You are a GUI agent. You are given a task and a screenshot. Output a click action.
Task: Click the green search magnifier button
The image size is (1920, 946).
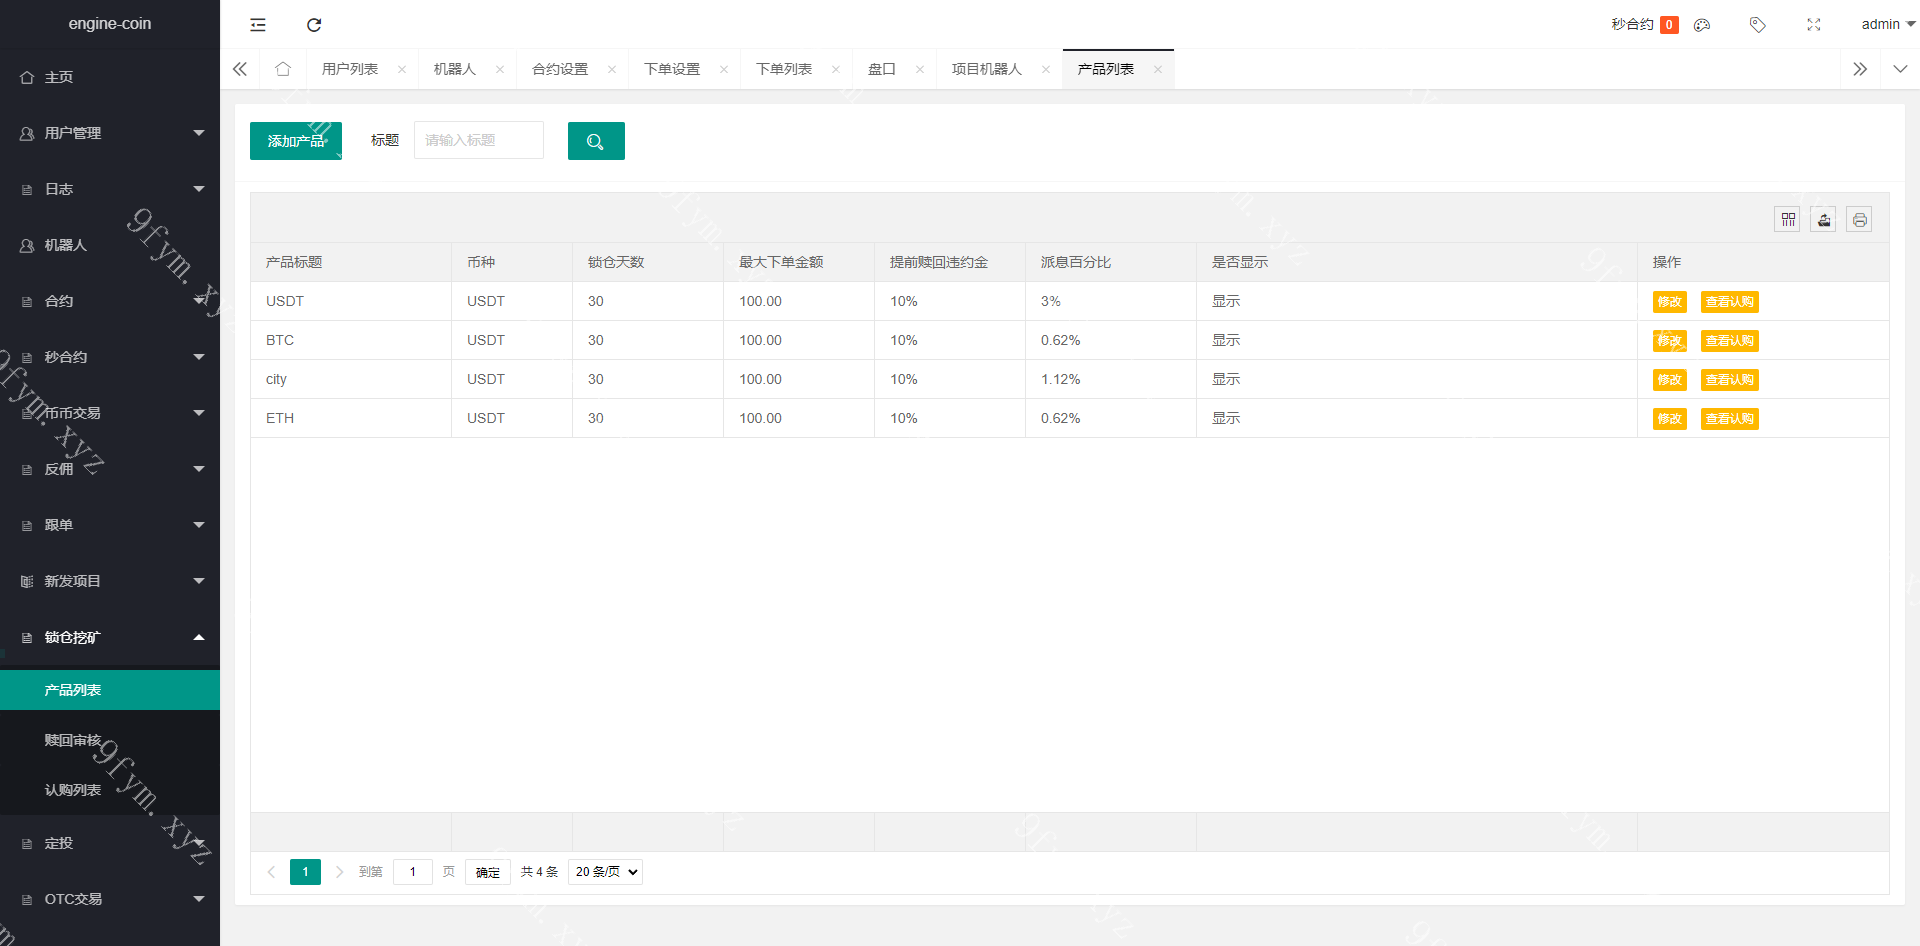pyautogui.click(x=596, y=141)
